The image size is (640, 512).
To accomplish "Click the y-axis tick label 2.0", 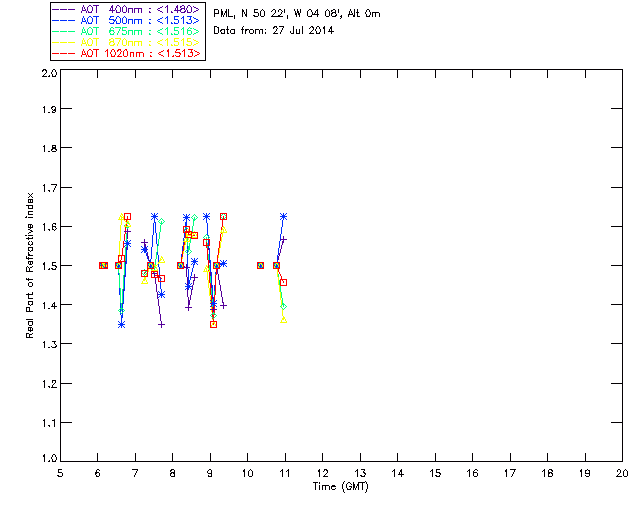I will coord(49,73).
